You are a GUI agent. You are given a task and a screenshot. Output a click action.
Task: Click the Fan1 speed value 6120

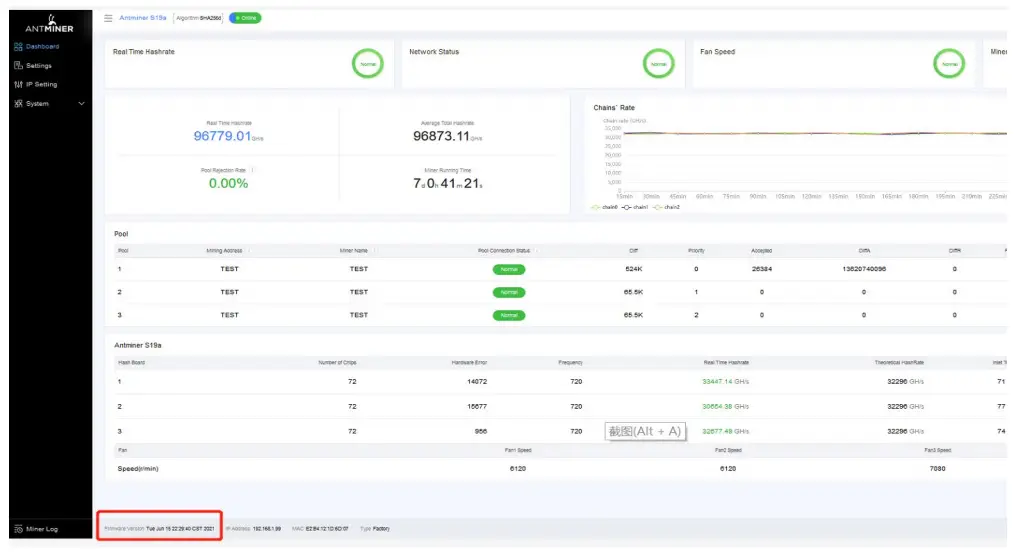pos(518,469)
